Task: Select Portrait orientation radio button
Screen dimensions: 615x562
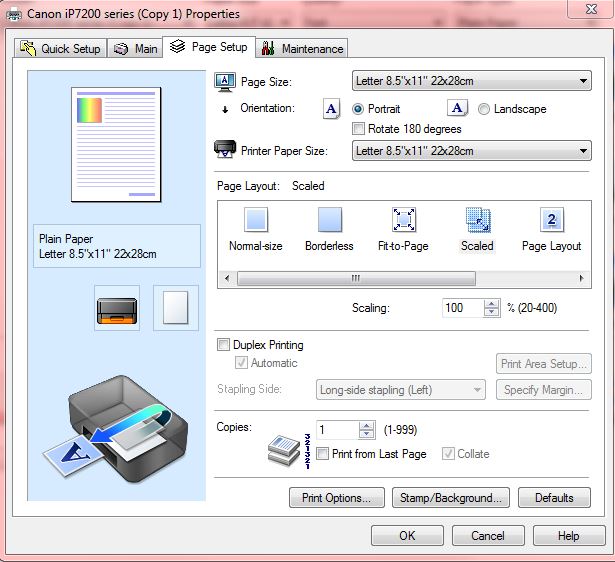Action: pyautogui.click(x=359, y=109)
